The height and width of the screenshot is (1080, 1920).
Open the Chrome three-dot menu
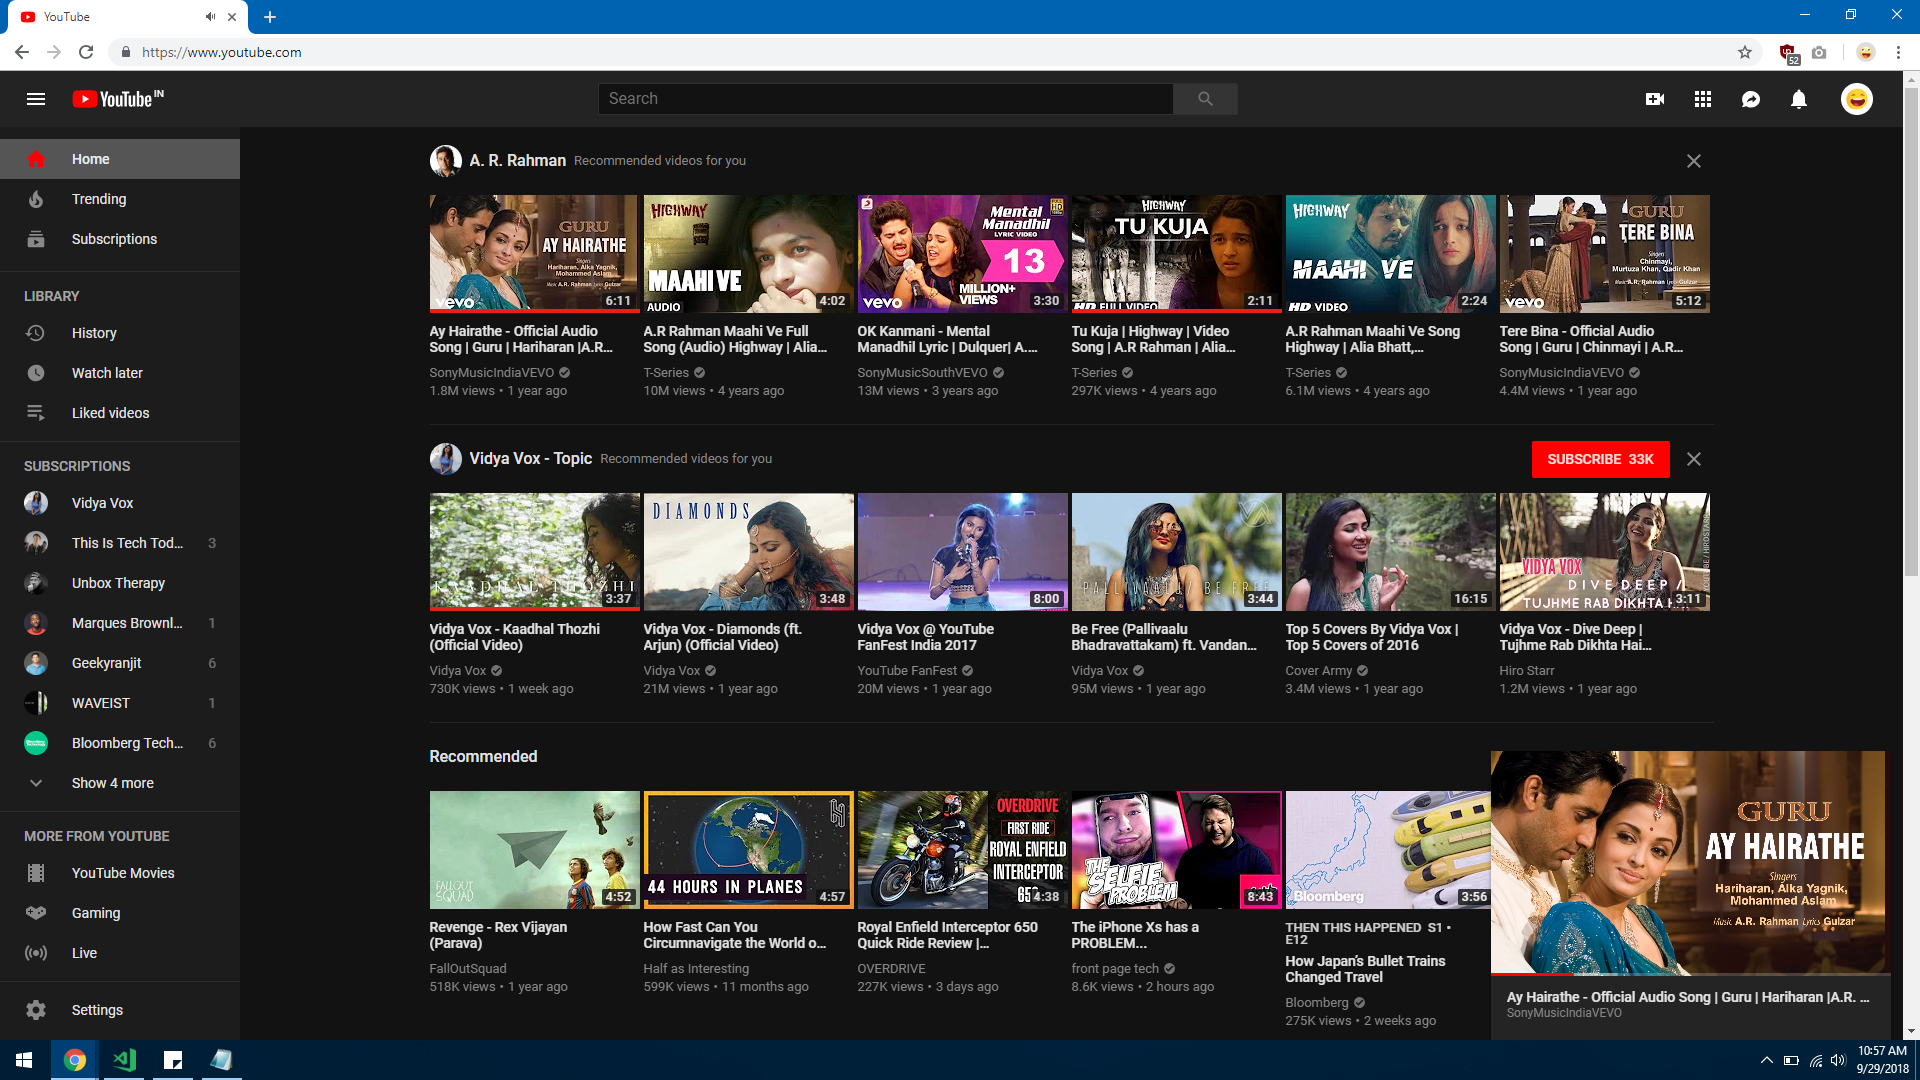[x=1897, y=52]
